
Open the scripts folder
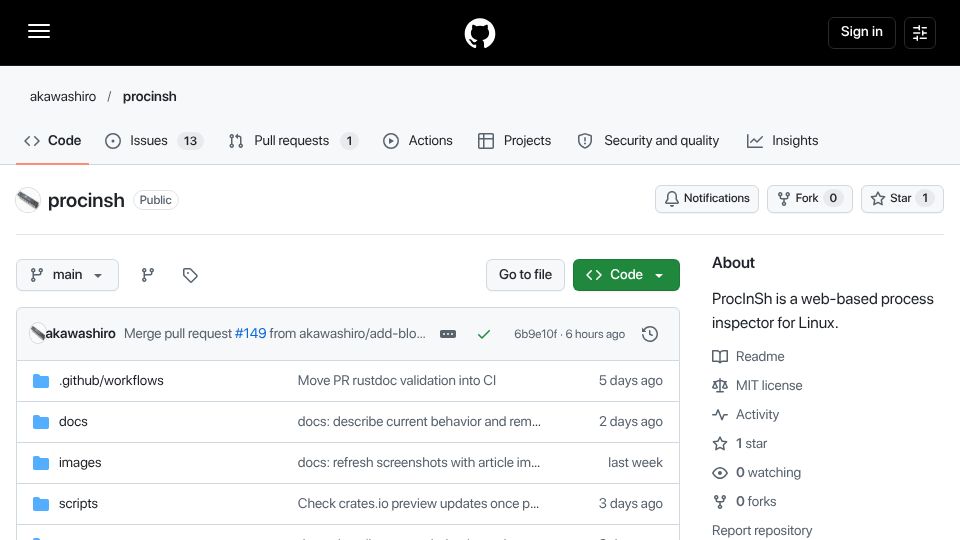tap(78, 504)
